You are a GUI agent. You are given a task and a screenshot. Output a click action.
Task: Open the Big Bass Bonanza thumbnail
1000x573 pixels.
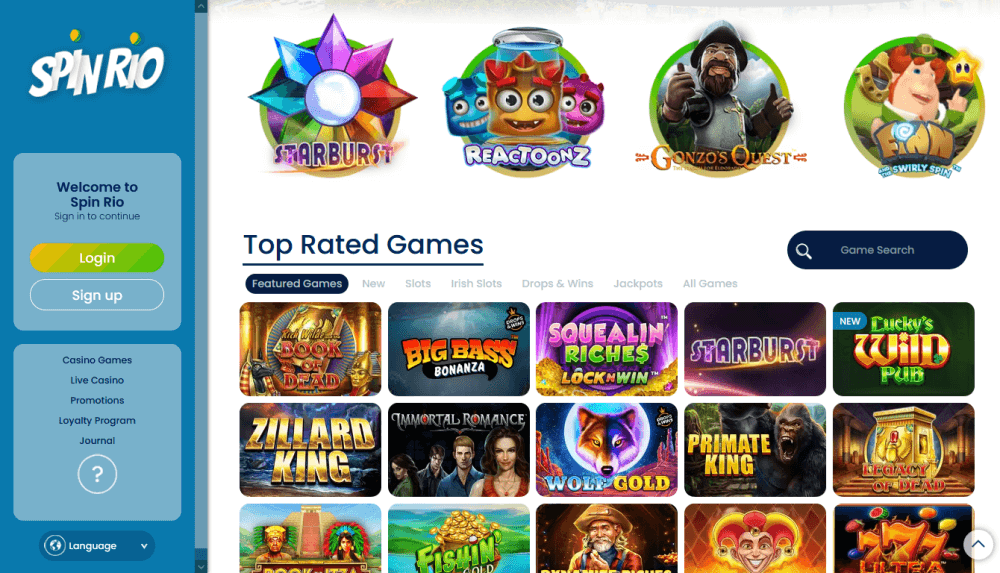pos(459,349)
